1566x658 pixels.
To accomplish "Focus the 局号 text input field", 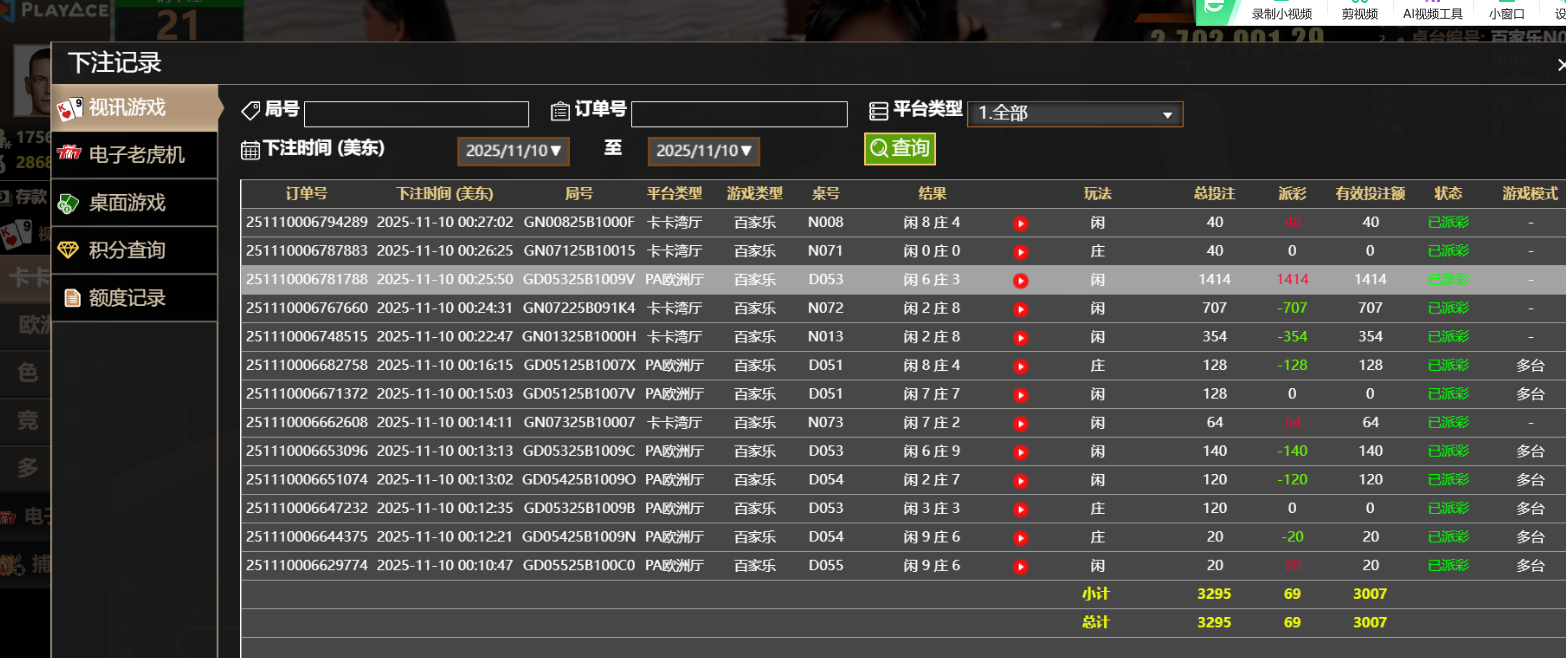I will point(416,114).
